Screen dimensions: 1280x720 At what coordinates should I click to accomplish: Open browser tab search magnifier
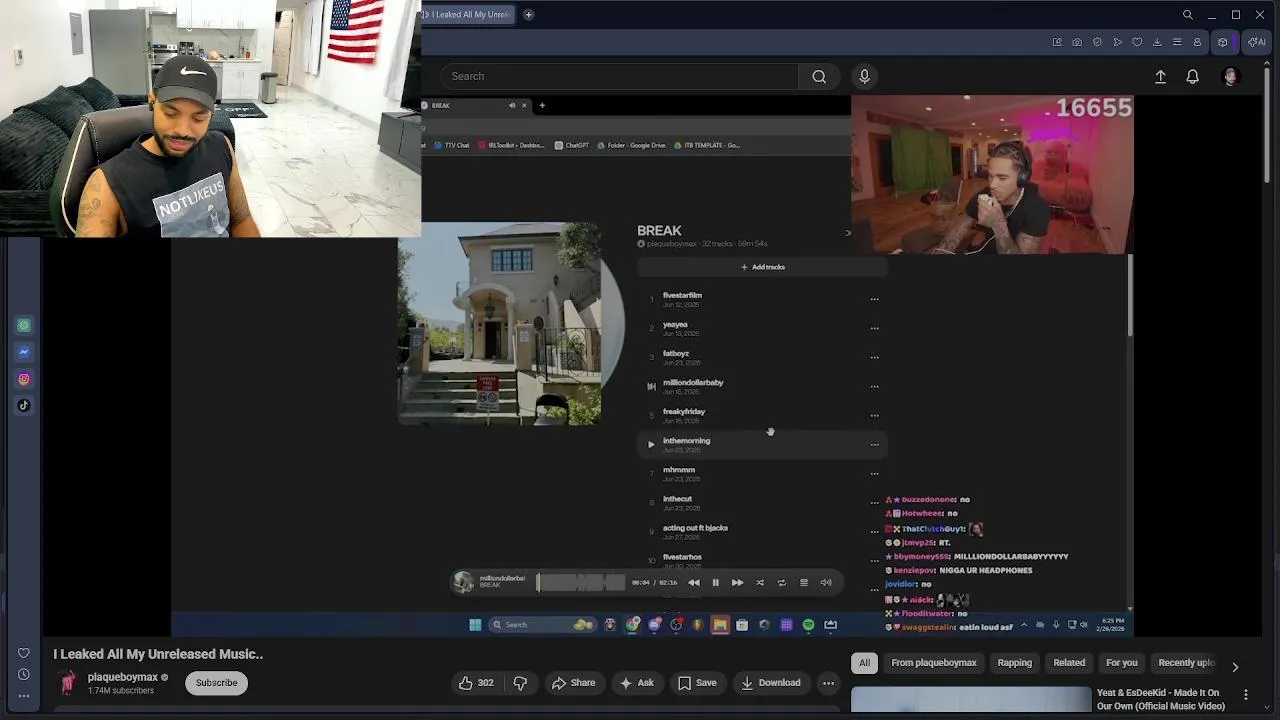(1187, 15)
